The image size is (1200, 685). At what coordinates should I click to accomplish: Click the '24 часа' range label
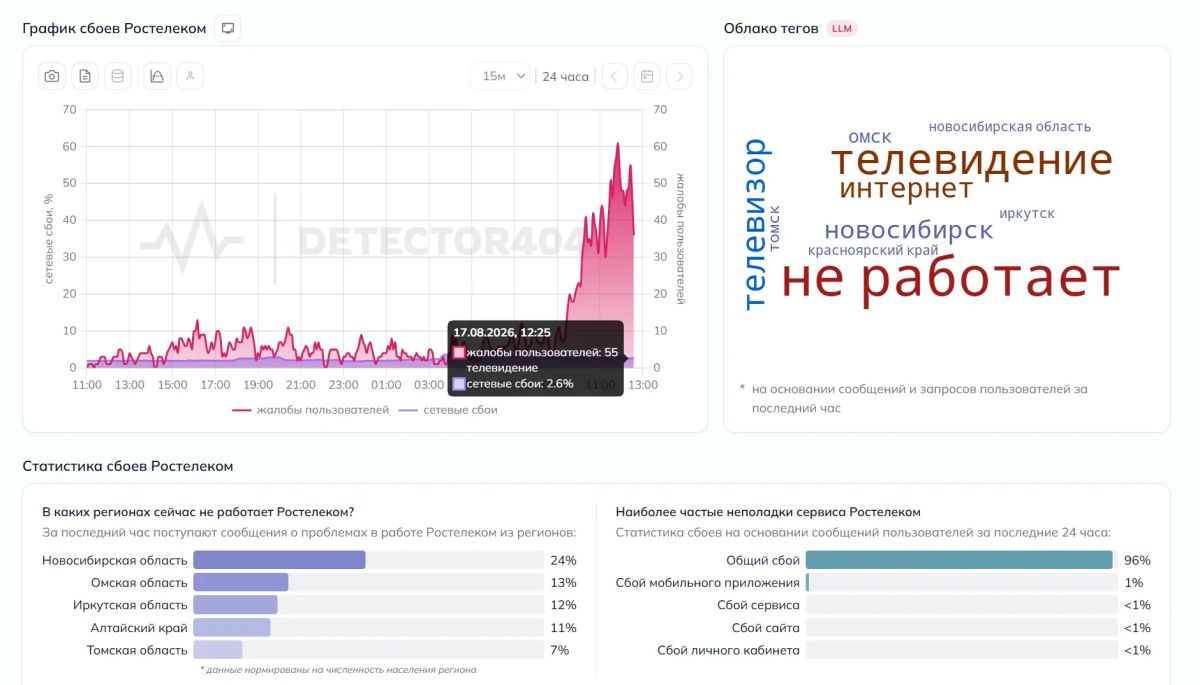coord(565,76)
